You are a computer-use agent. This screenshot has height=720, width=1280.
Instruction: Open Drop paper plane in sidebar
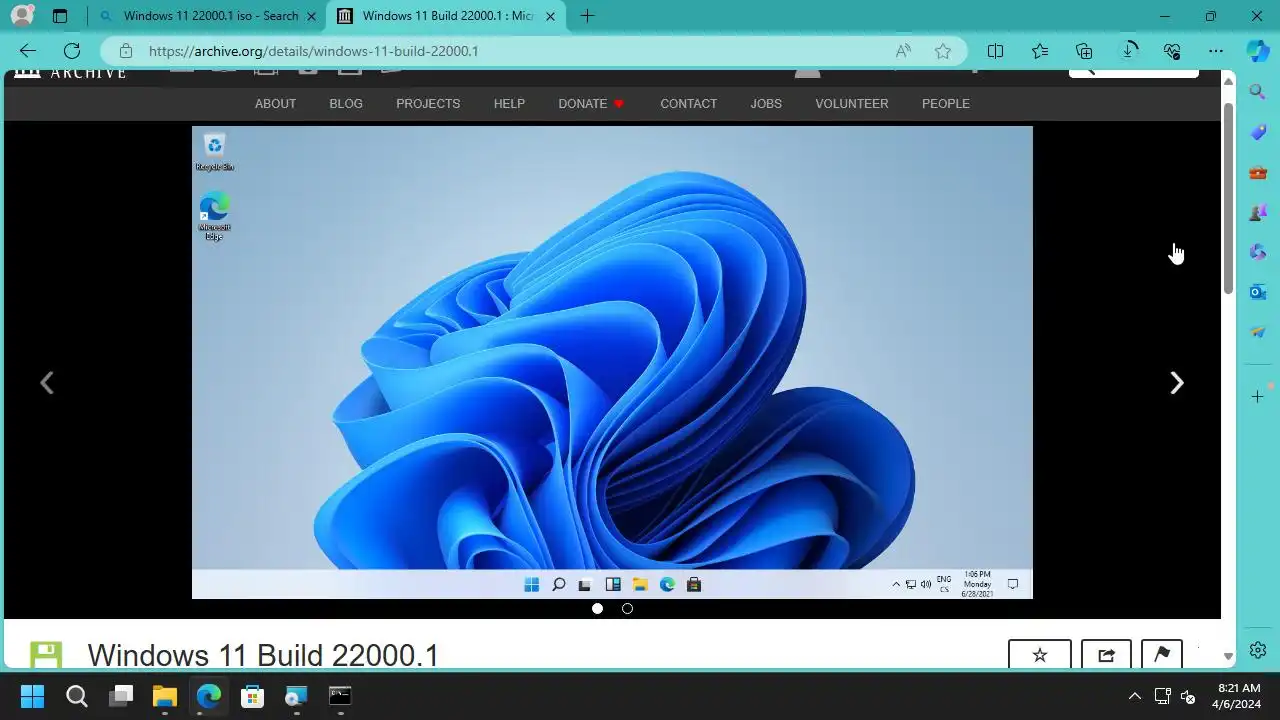tap(1258, 332)
